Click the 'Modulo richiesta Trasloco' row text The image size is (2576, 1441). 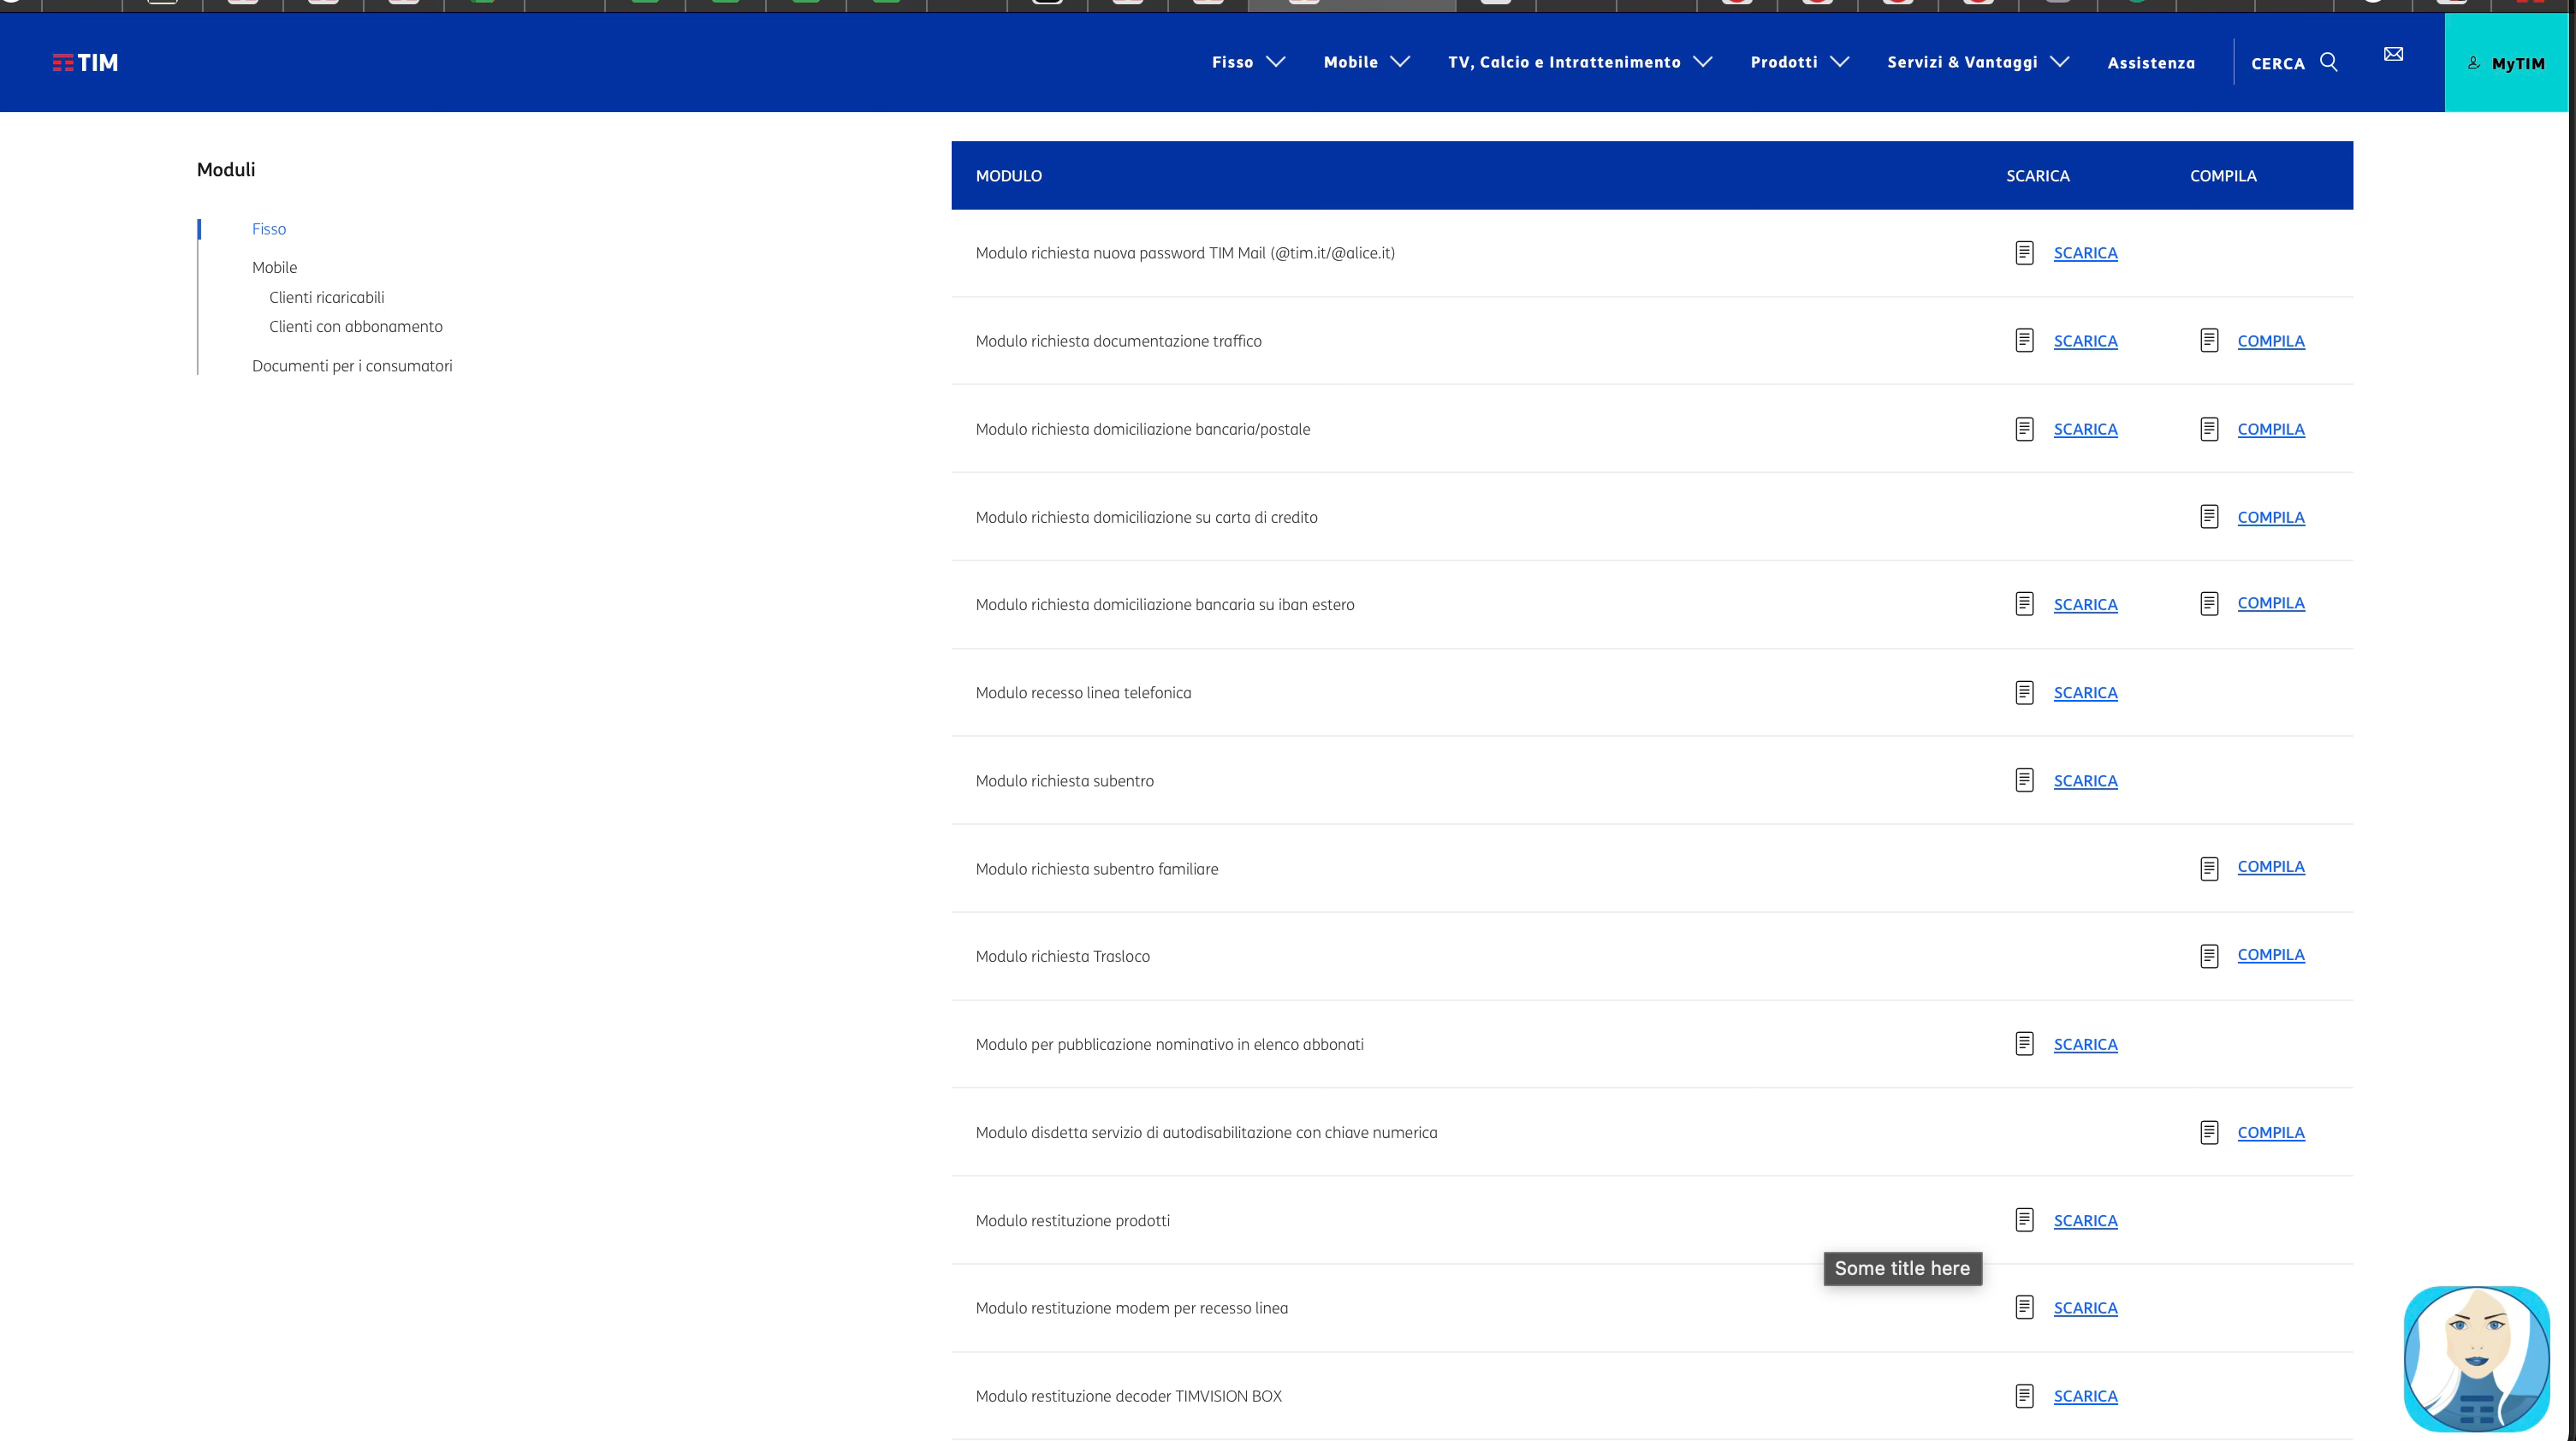point(1062,956)
